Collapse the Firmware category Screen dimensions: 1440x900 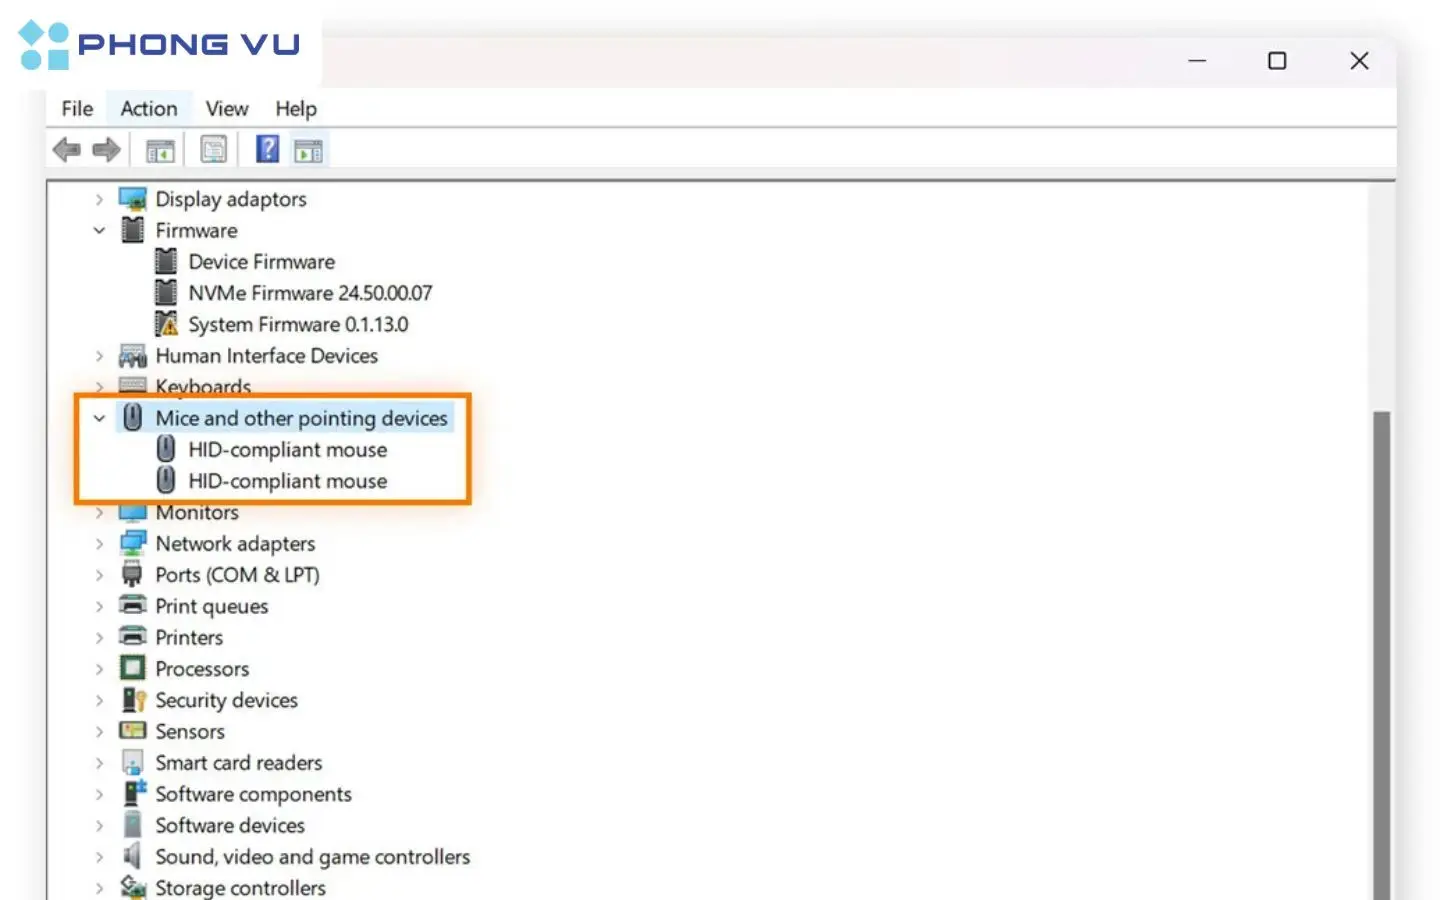pos(99,230)
